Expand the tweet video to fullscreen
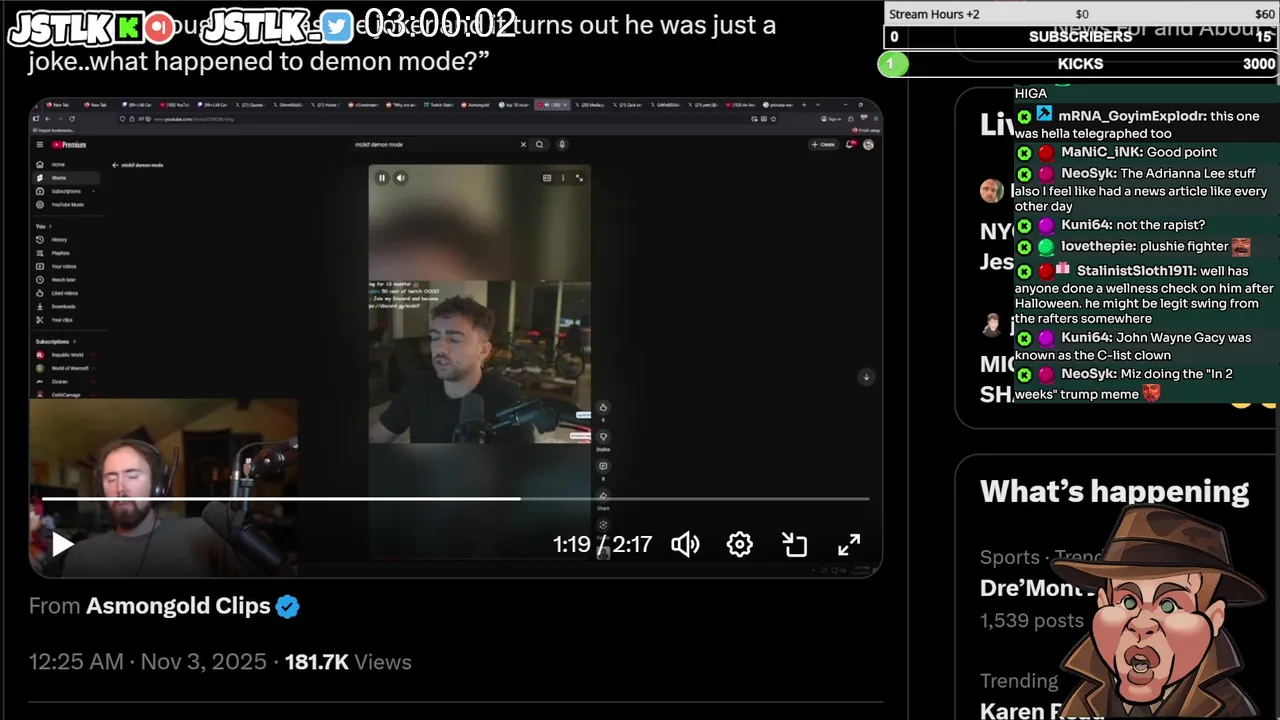The height and width of the screenshot is (720, 1280). point(849,544)
